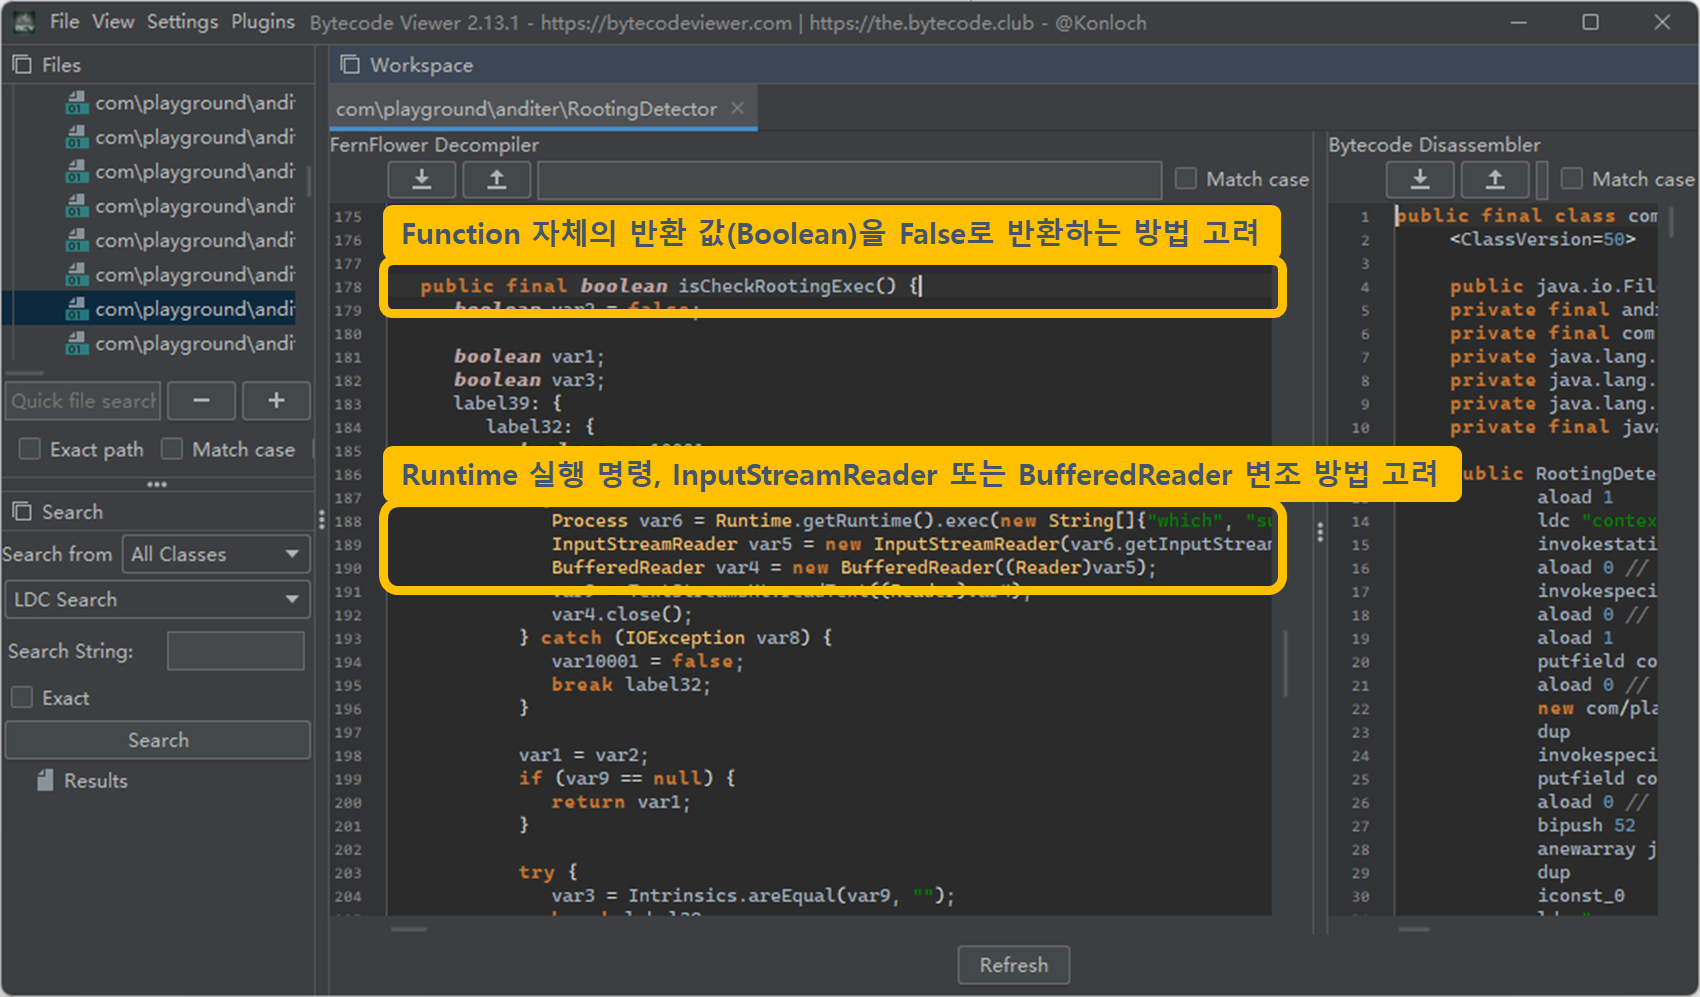Click the Search panel icon

click(22, 512)
